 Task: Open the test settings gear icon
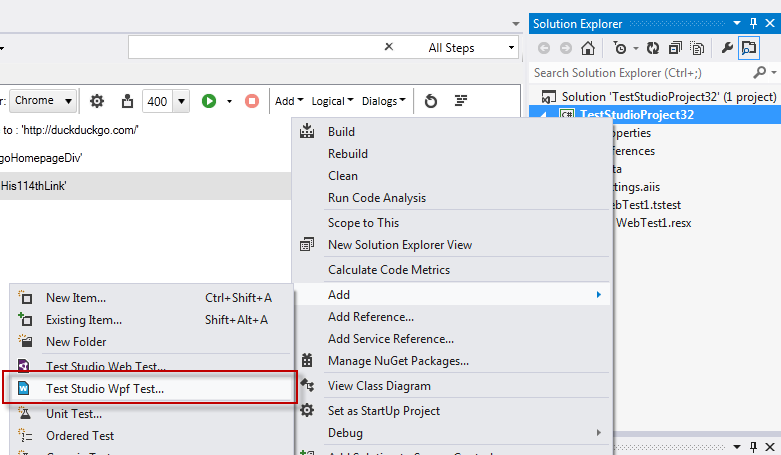97,101
